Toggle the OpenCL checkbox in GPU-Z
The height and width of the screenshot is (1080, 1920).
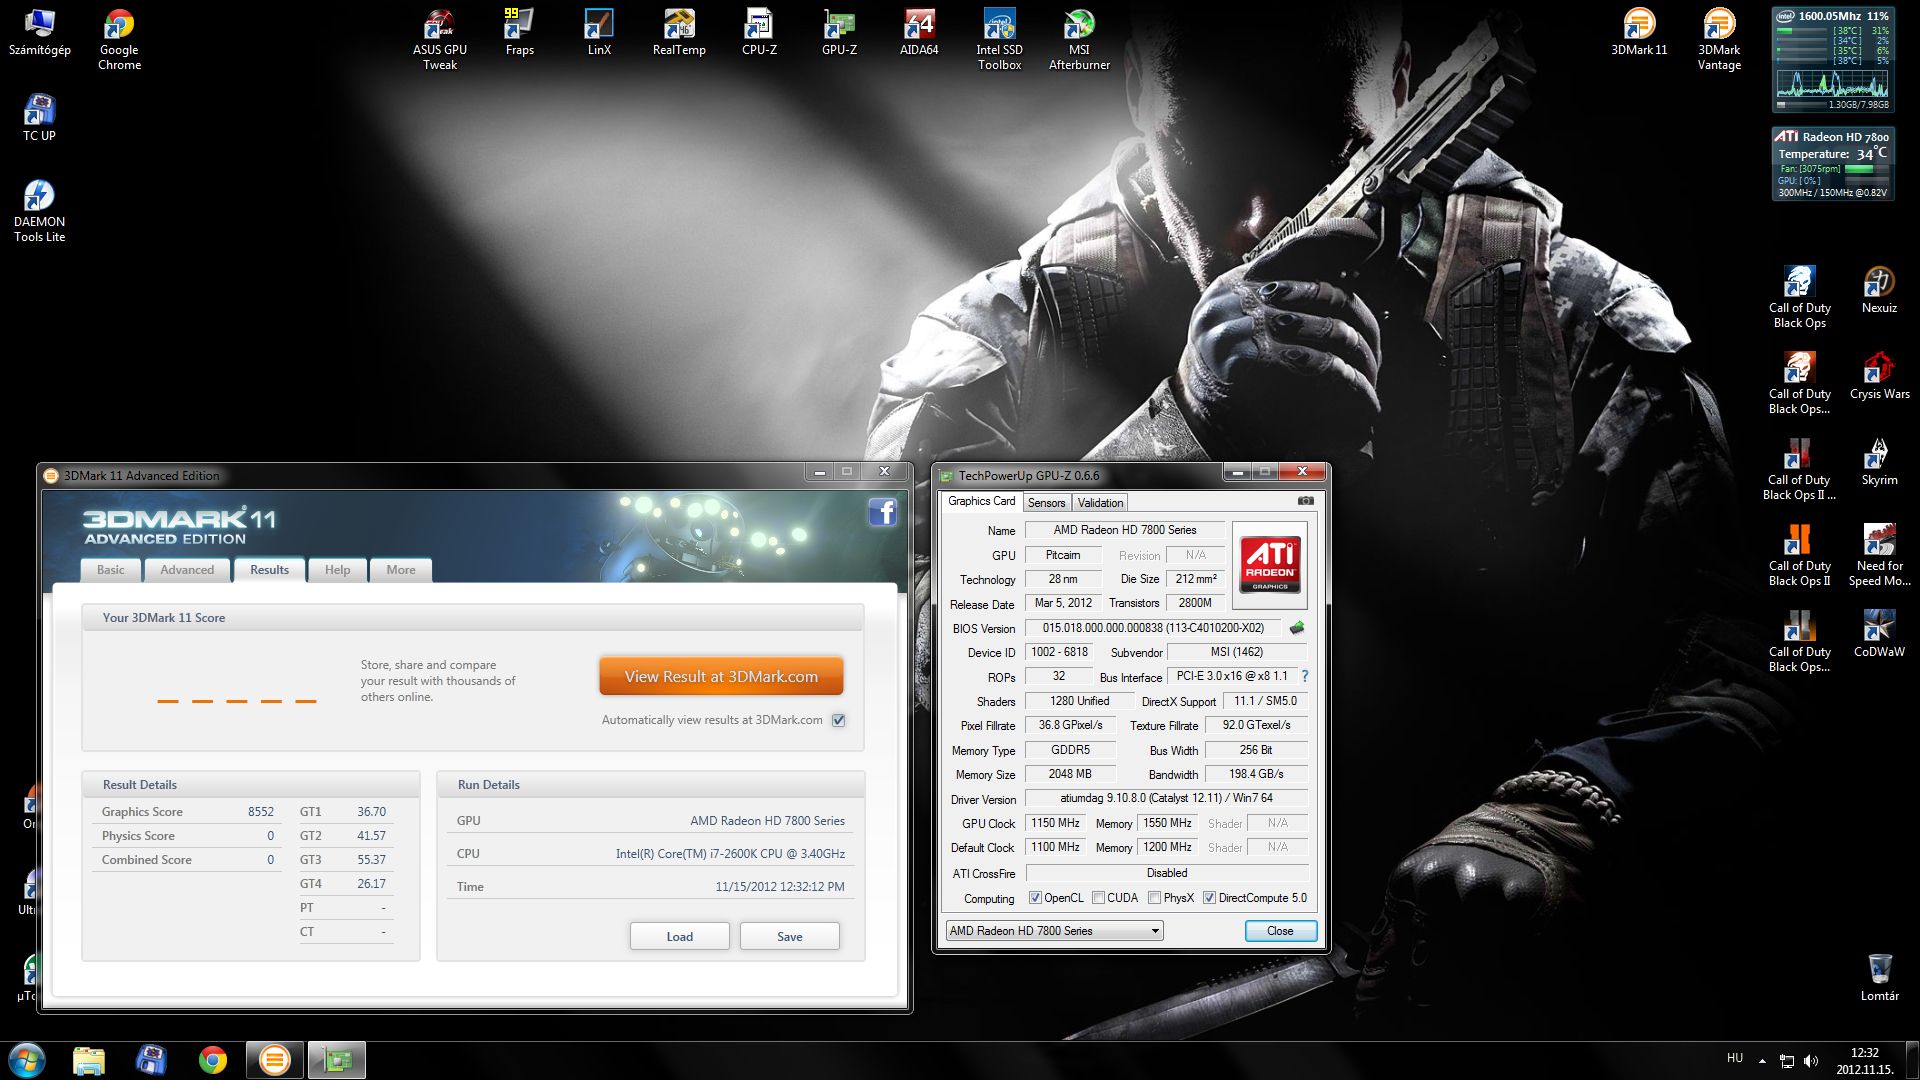(1035, 898)
